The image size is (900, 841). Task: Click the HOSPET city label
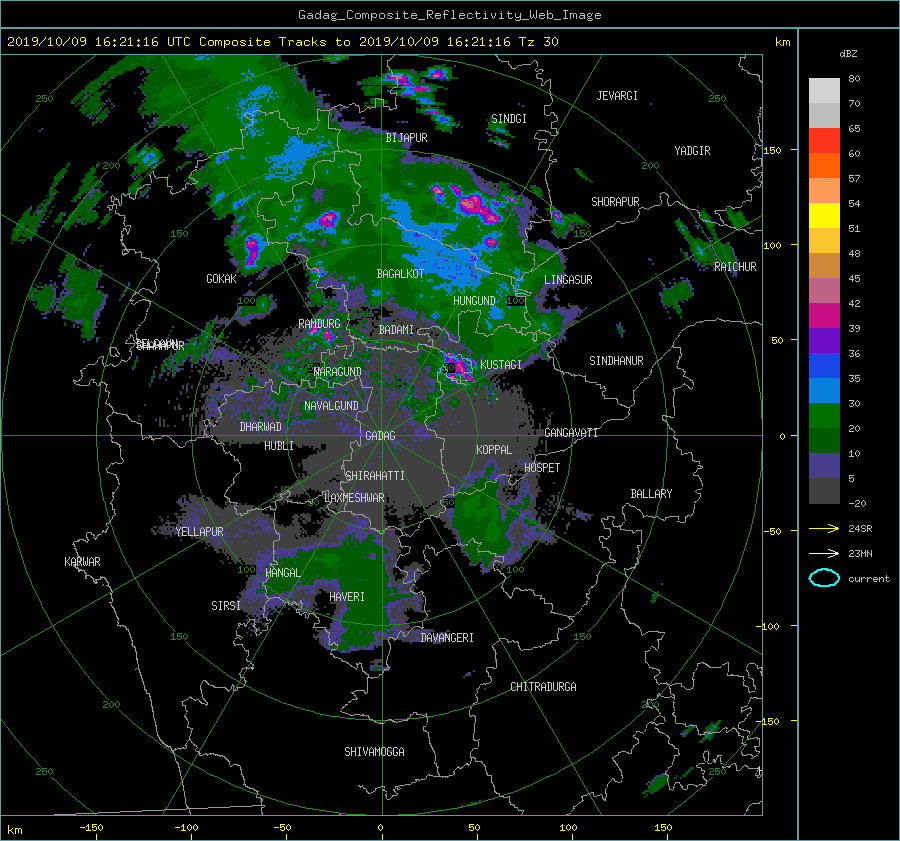tap(542, 468)
